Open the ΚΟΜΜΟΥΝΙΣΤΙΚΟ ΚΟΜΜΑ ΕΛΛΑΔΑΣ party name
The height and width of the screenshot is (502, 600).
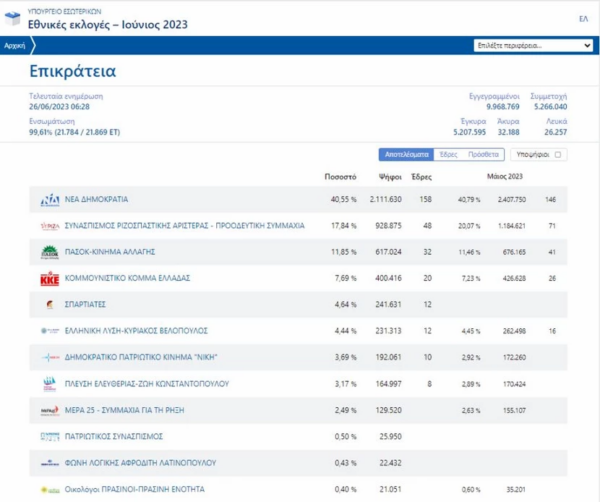coord(127,278)
